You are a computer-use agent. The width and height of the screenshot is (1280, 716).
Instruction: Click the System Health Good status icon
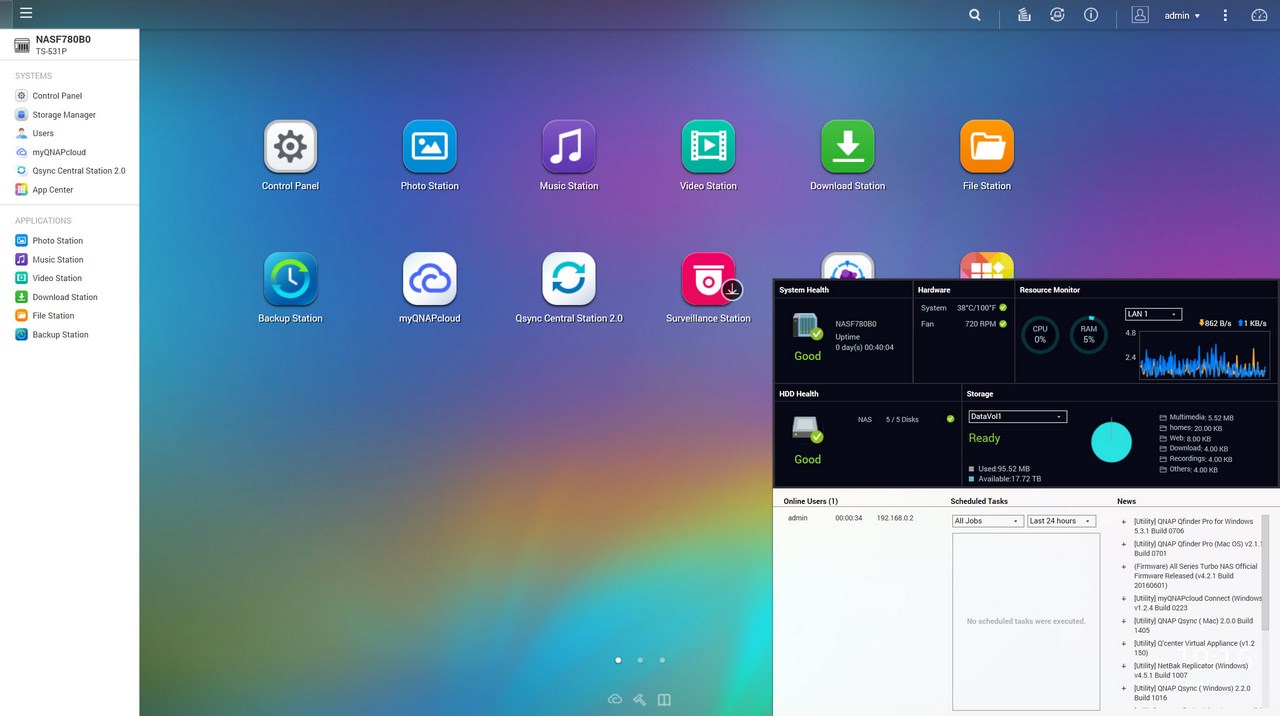click(807, 327)
